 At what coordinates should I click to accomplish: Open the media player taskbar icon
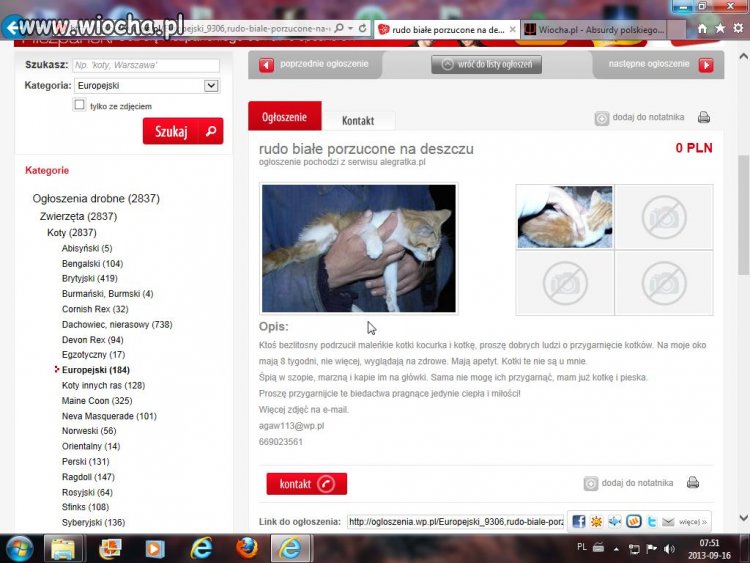(155, 548)
